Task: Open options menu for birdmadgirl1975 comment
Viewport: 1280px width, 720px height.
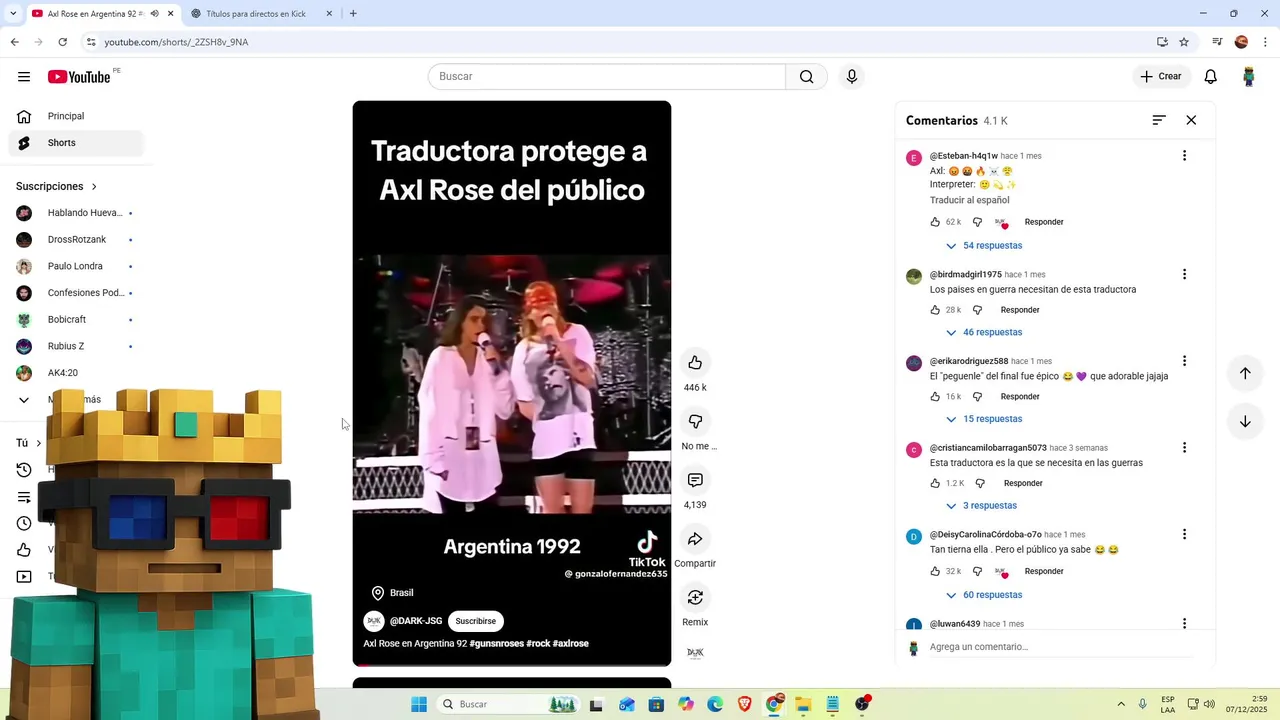Action: tap(1184, 274)
